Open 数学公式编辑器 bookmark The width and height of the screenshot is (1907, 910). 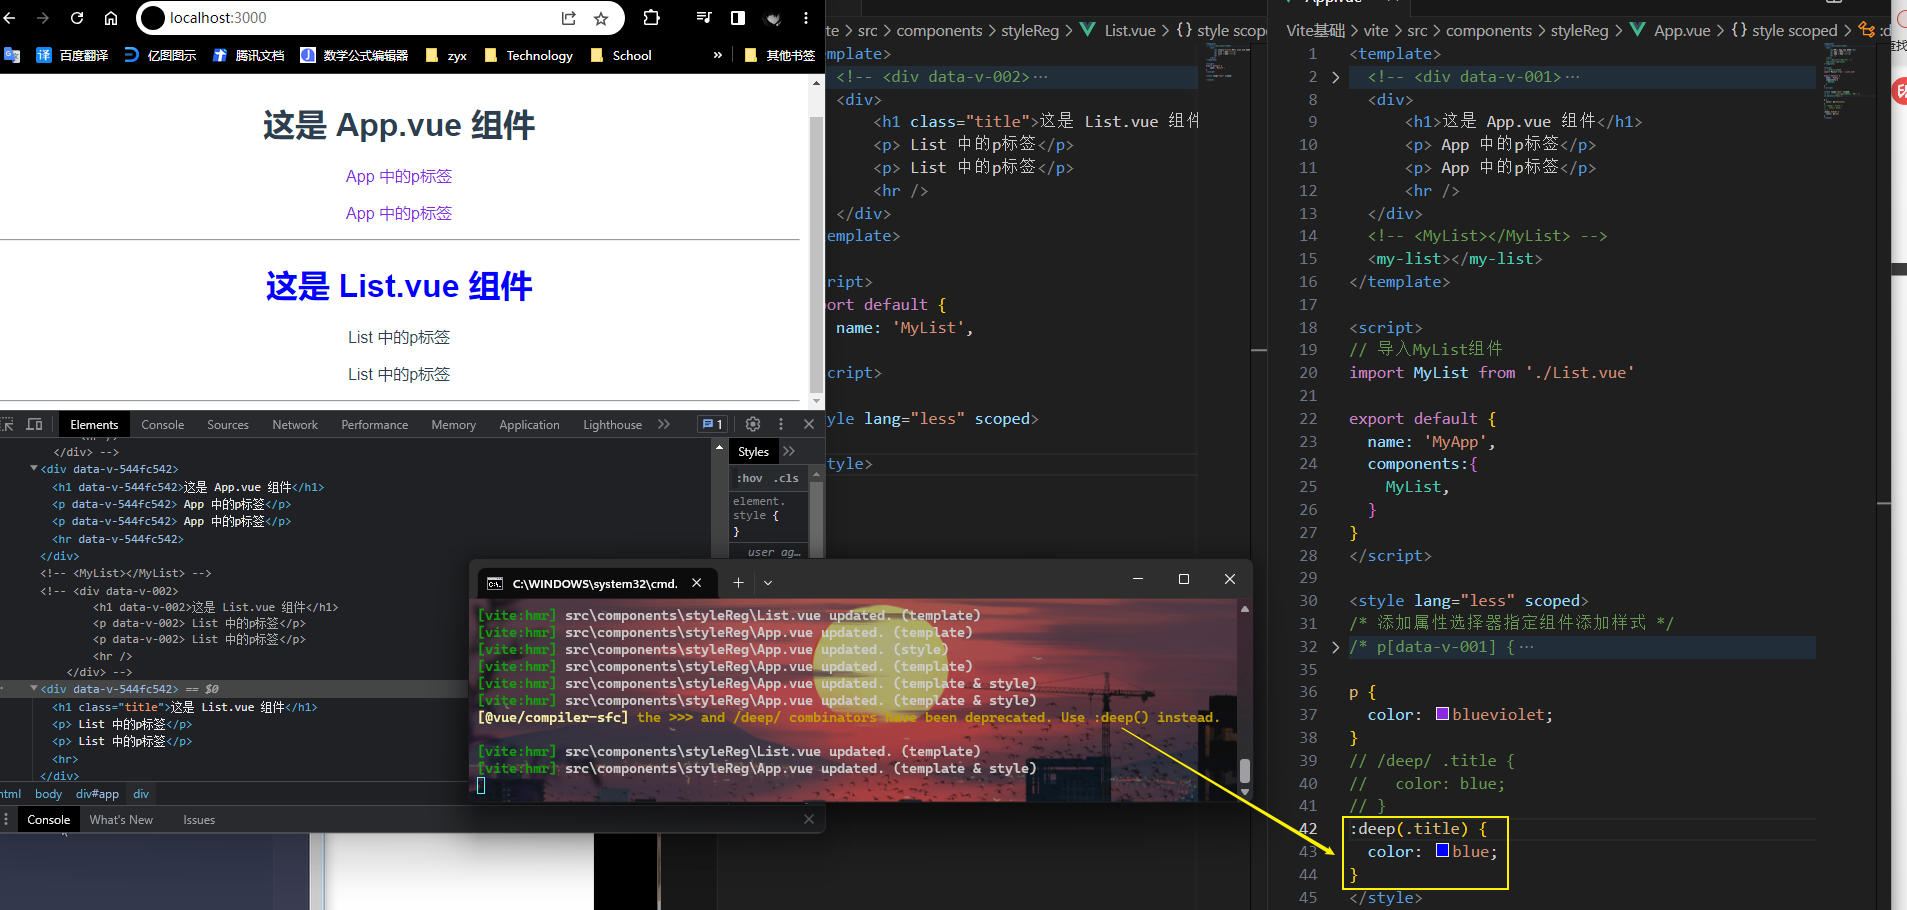click(x=354, y=55)
